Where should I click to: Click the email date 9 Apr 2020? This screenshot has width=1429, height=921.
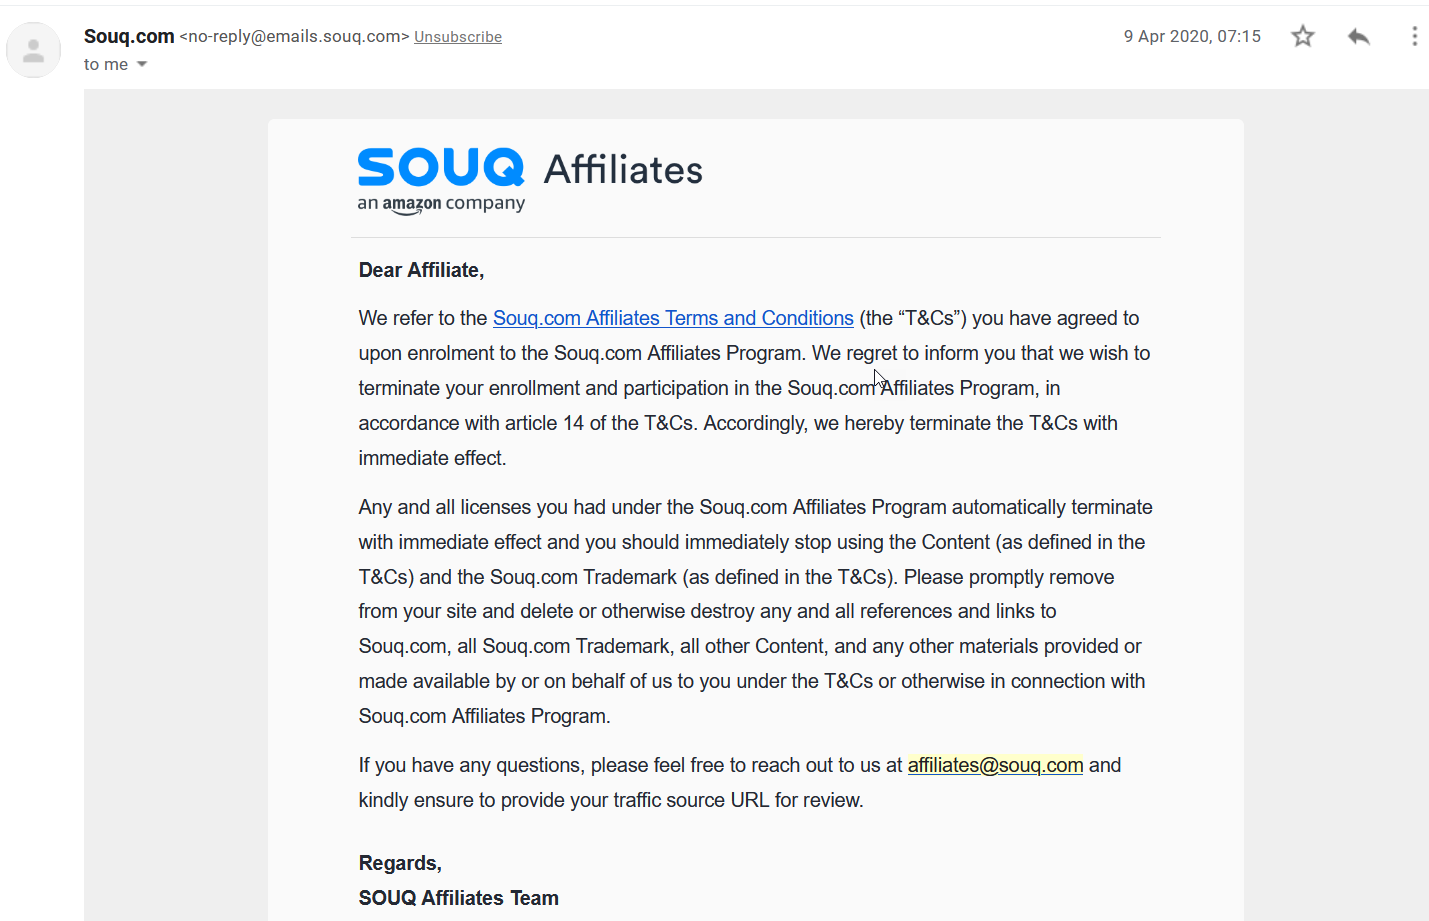1192,37
